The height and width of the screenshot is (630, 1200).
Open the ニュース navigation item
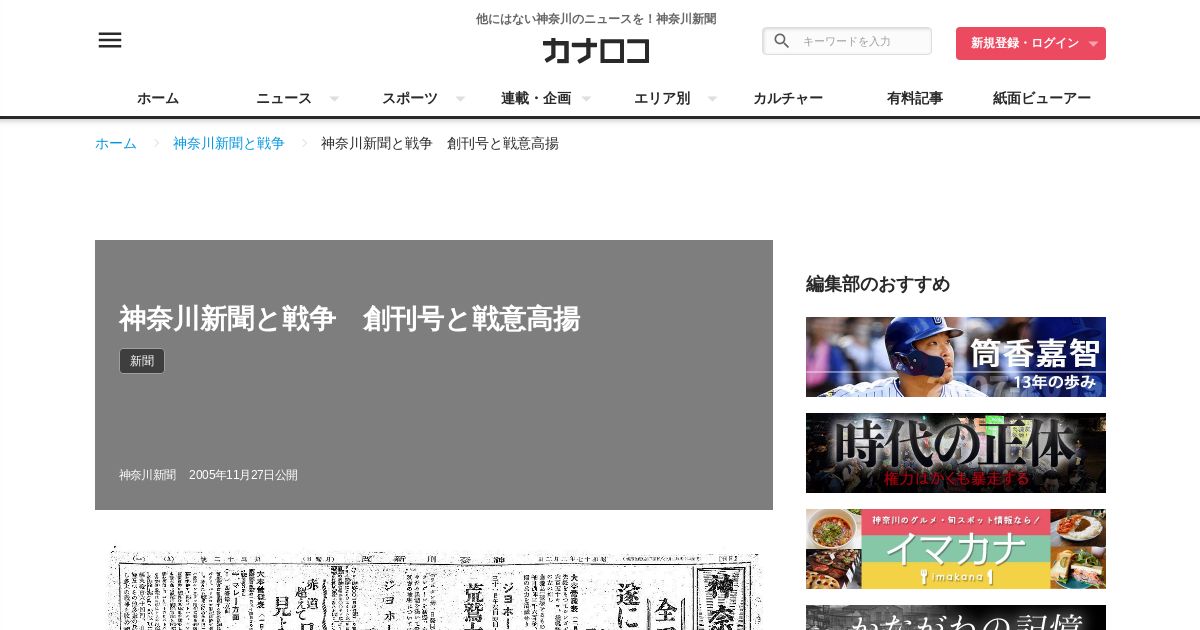[284, 98]
